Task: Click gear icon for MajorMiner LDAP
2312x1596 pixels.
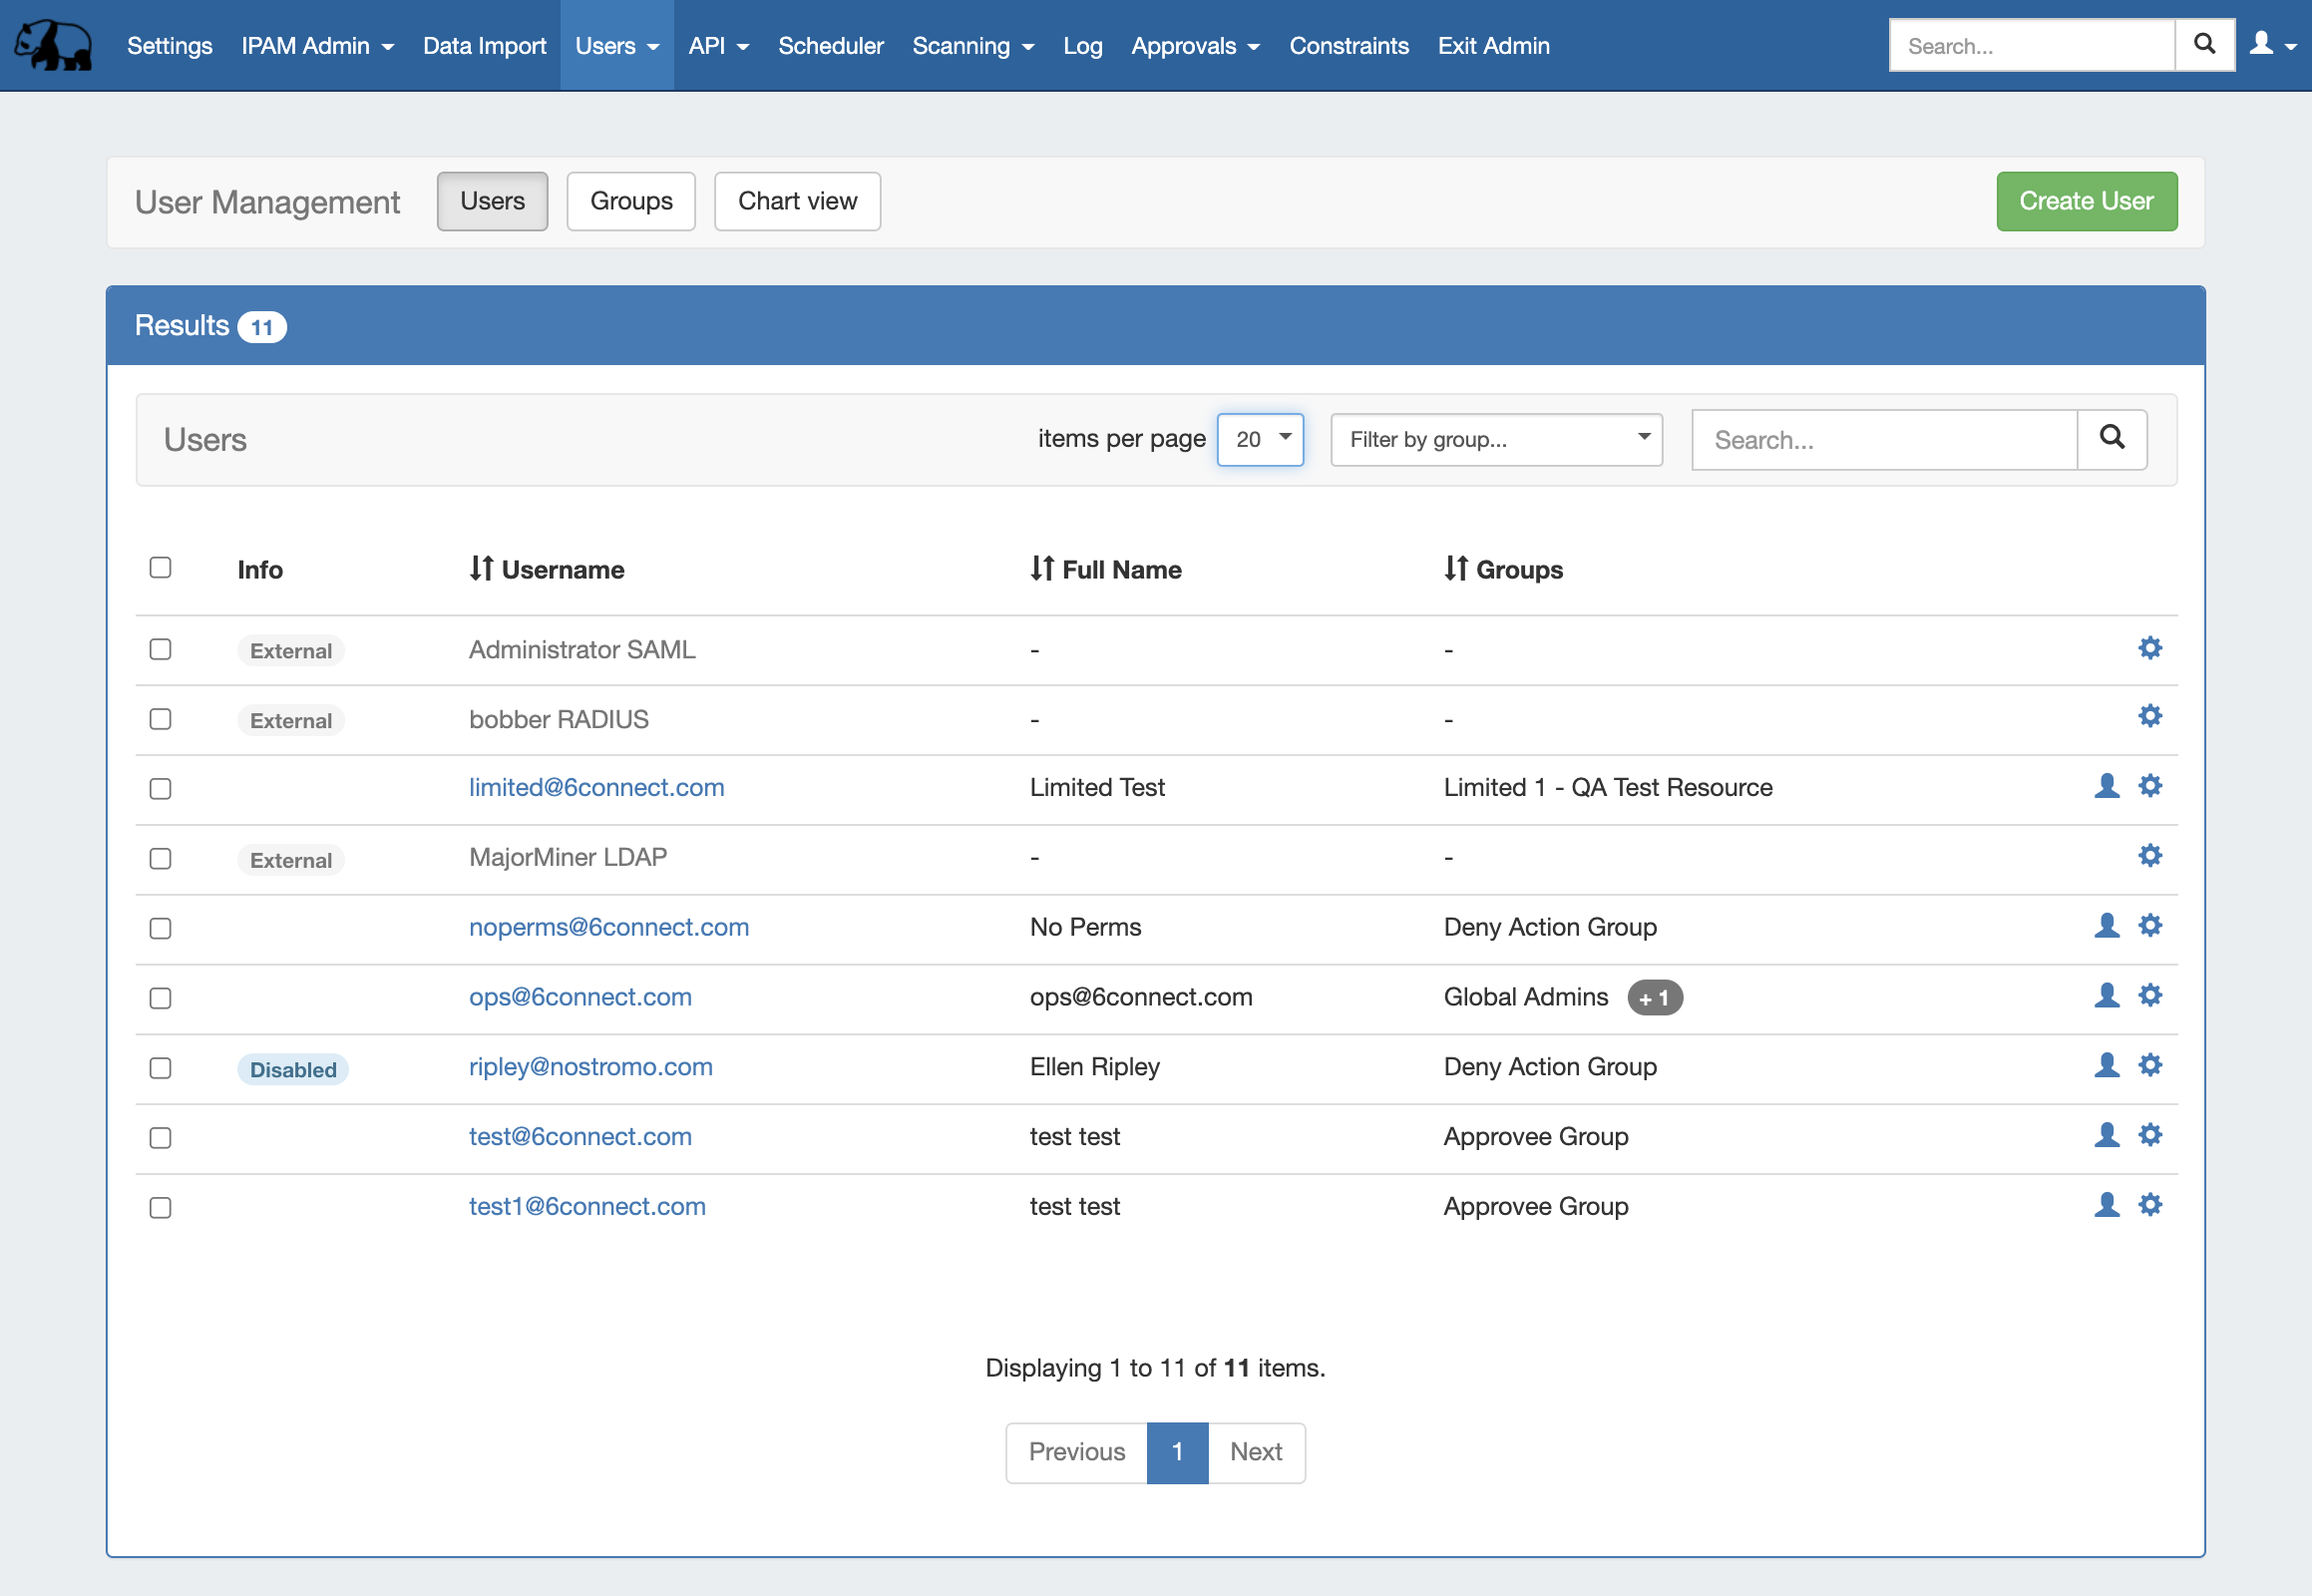Action: (x=2150, y=856)
